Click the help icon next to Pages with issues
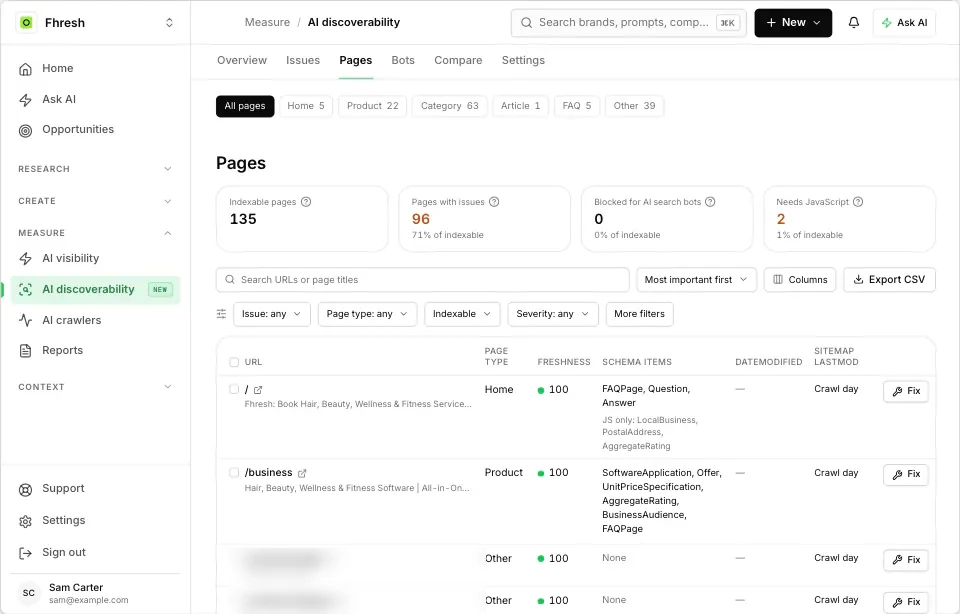 coord(494,202)
